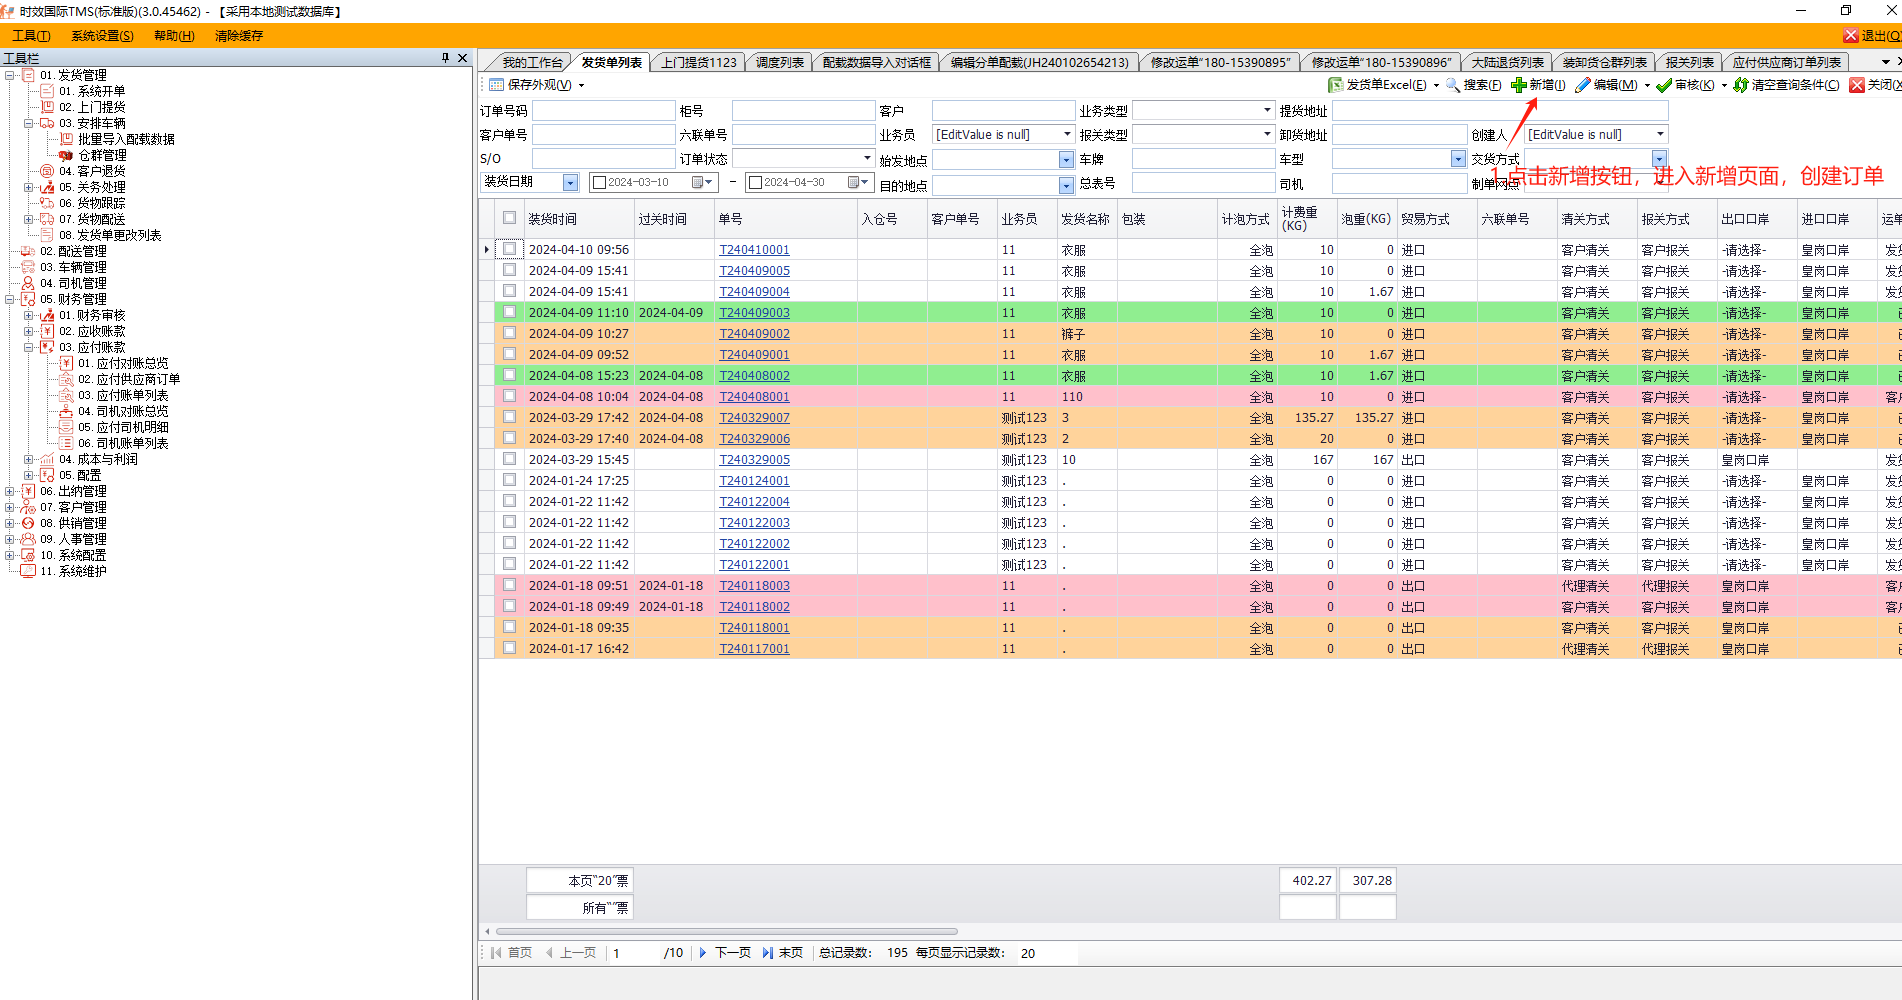This screenshot has height=1000, width=1902.
Task: Click the 订单号码 input field
Action: [603, 111]
